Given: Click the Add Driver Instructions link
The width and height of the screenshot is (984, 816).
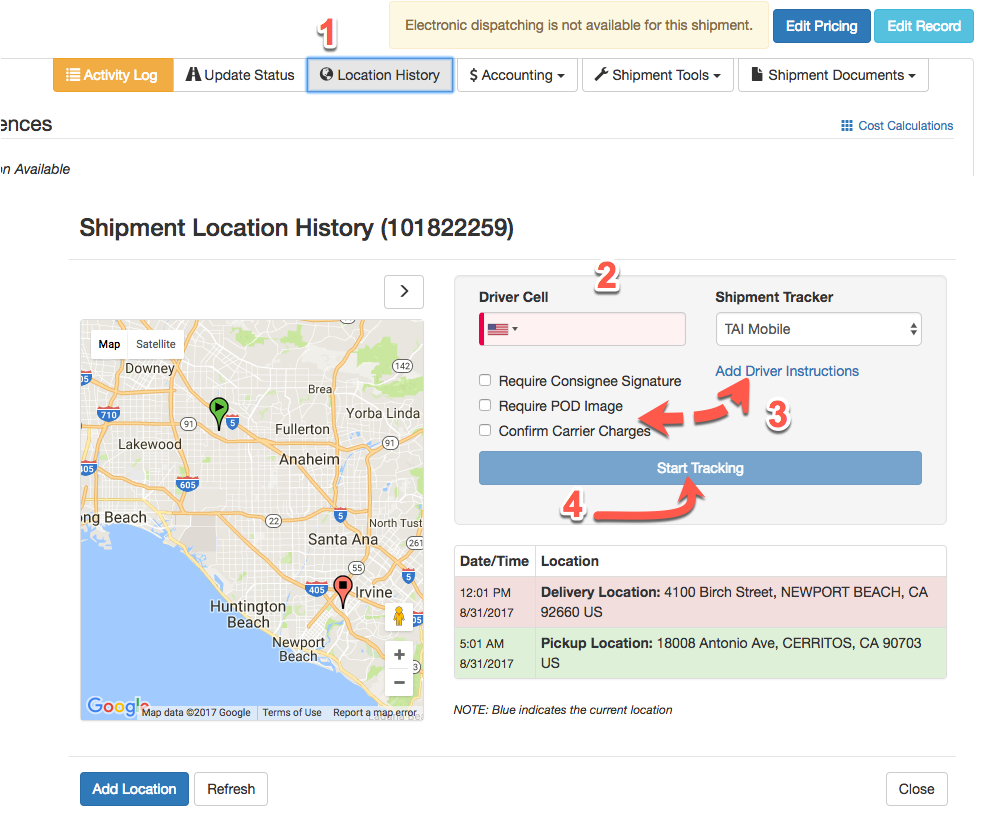Looking at the screenshot, I should click(786, 371).
